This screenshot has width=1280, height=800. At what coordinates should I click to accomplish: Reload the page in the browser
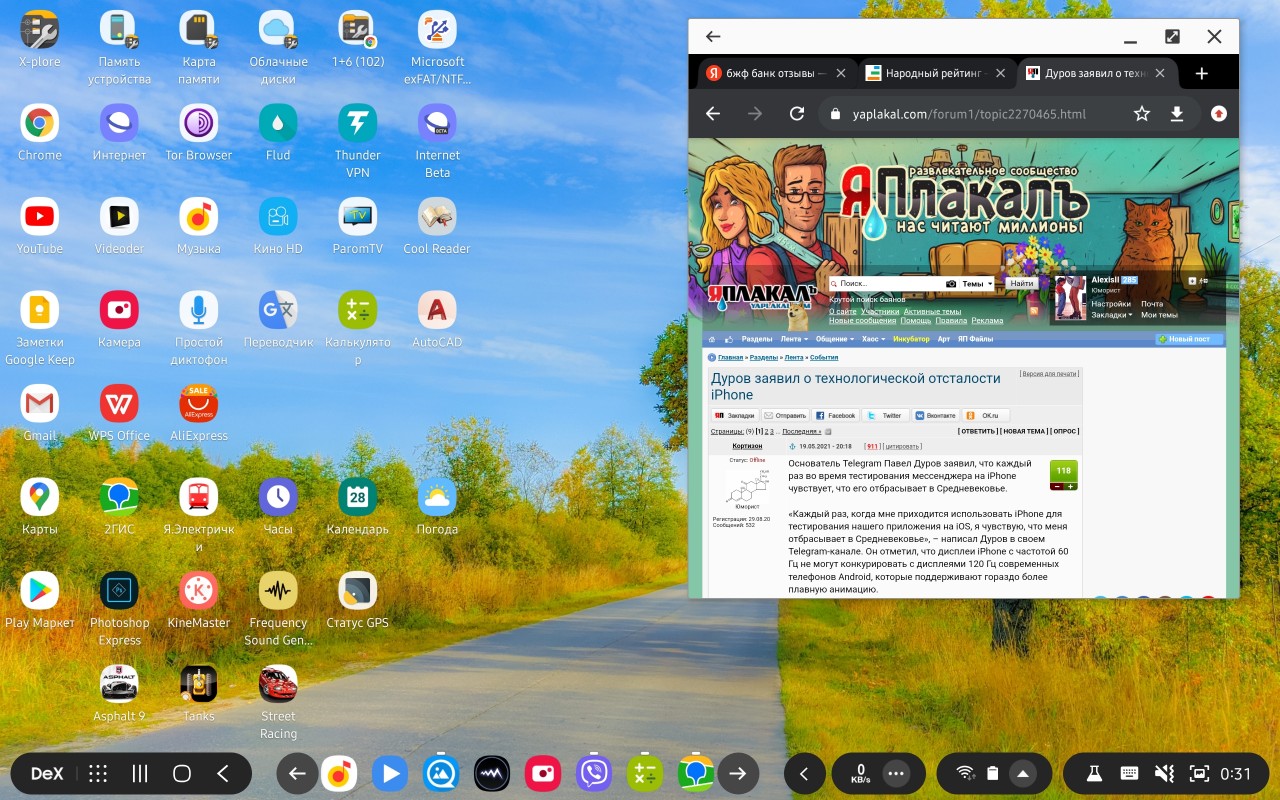[797, 114]
